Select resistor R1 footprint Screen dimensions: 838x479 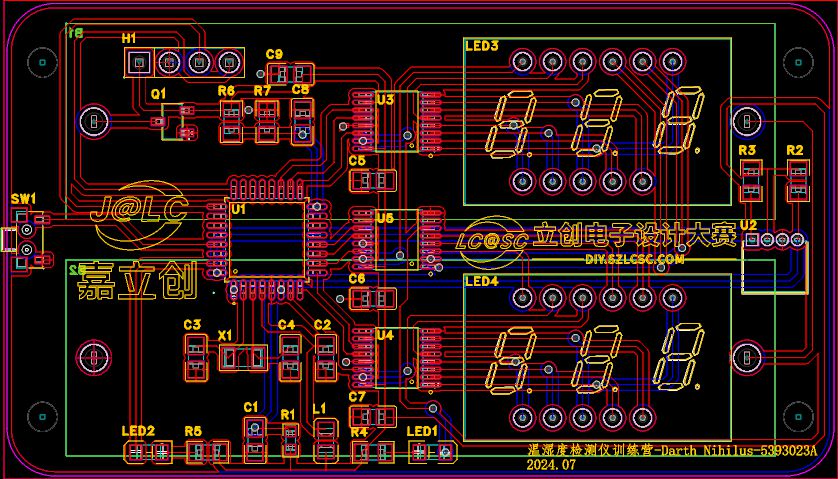click(x=290, y=440)
